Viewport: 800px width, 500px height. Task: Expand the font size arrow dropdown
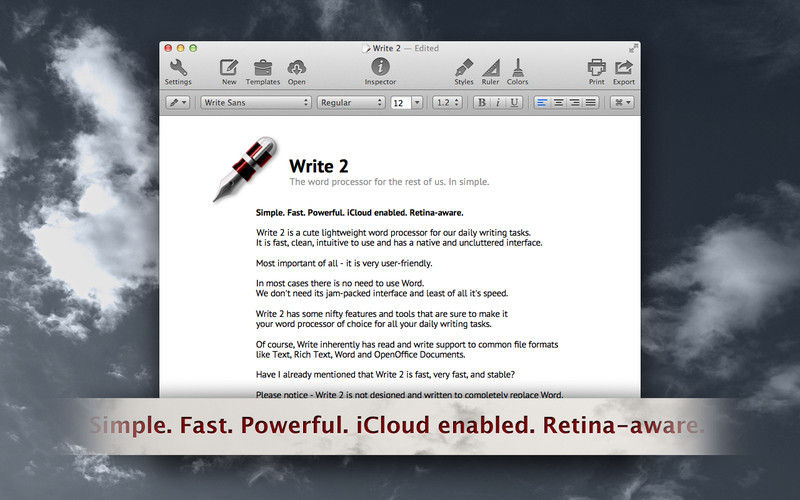click(417, 103)
